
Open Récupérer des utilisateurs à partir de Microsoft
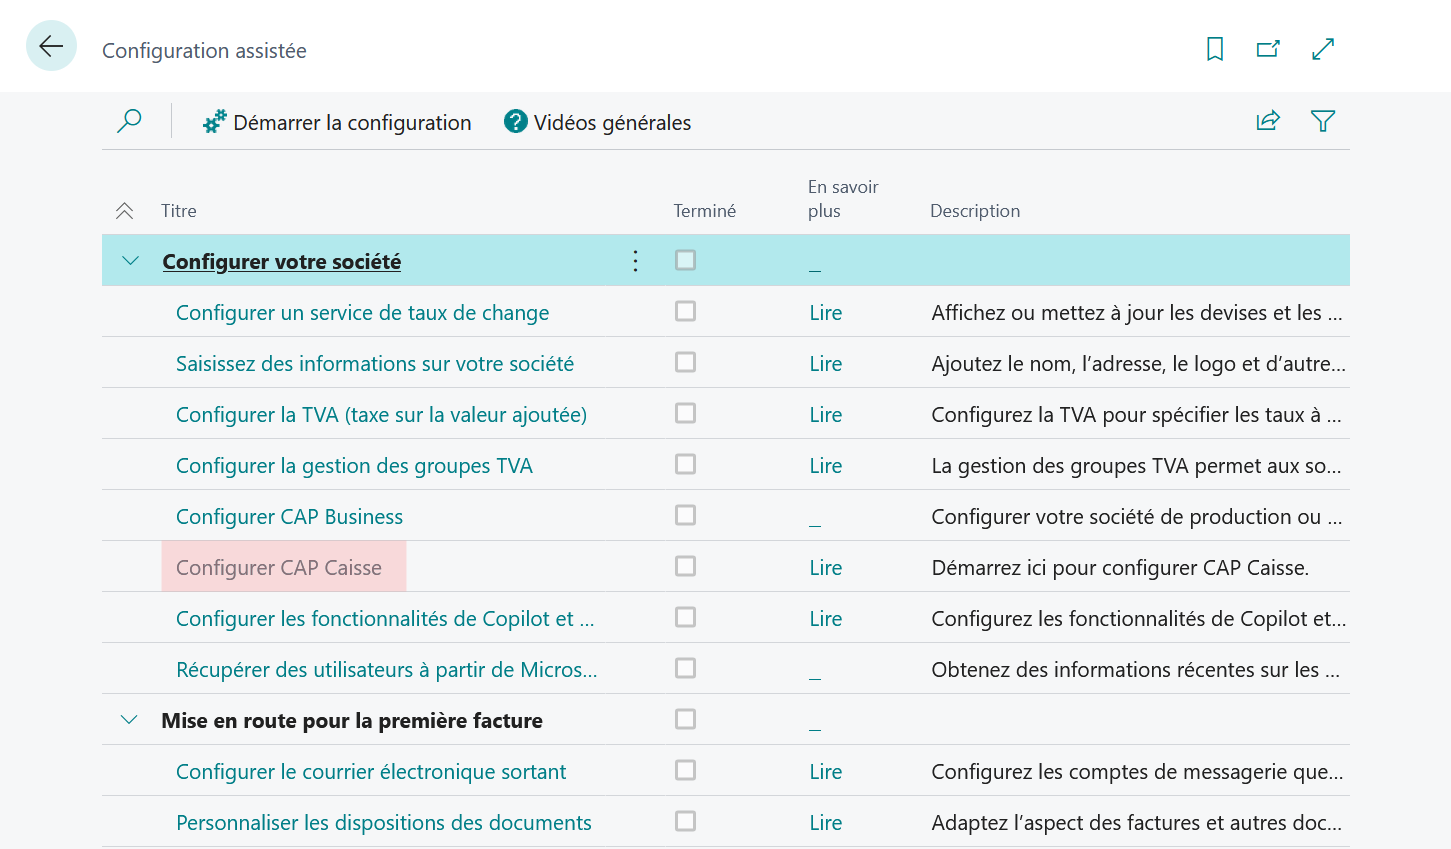click(387, 670)
